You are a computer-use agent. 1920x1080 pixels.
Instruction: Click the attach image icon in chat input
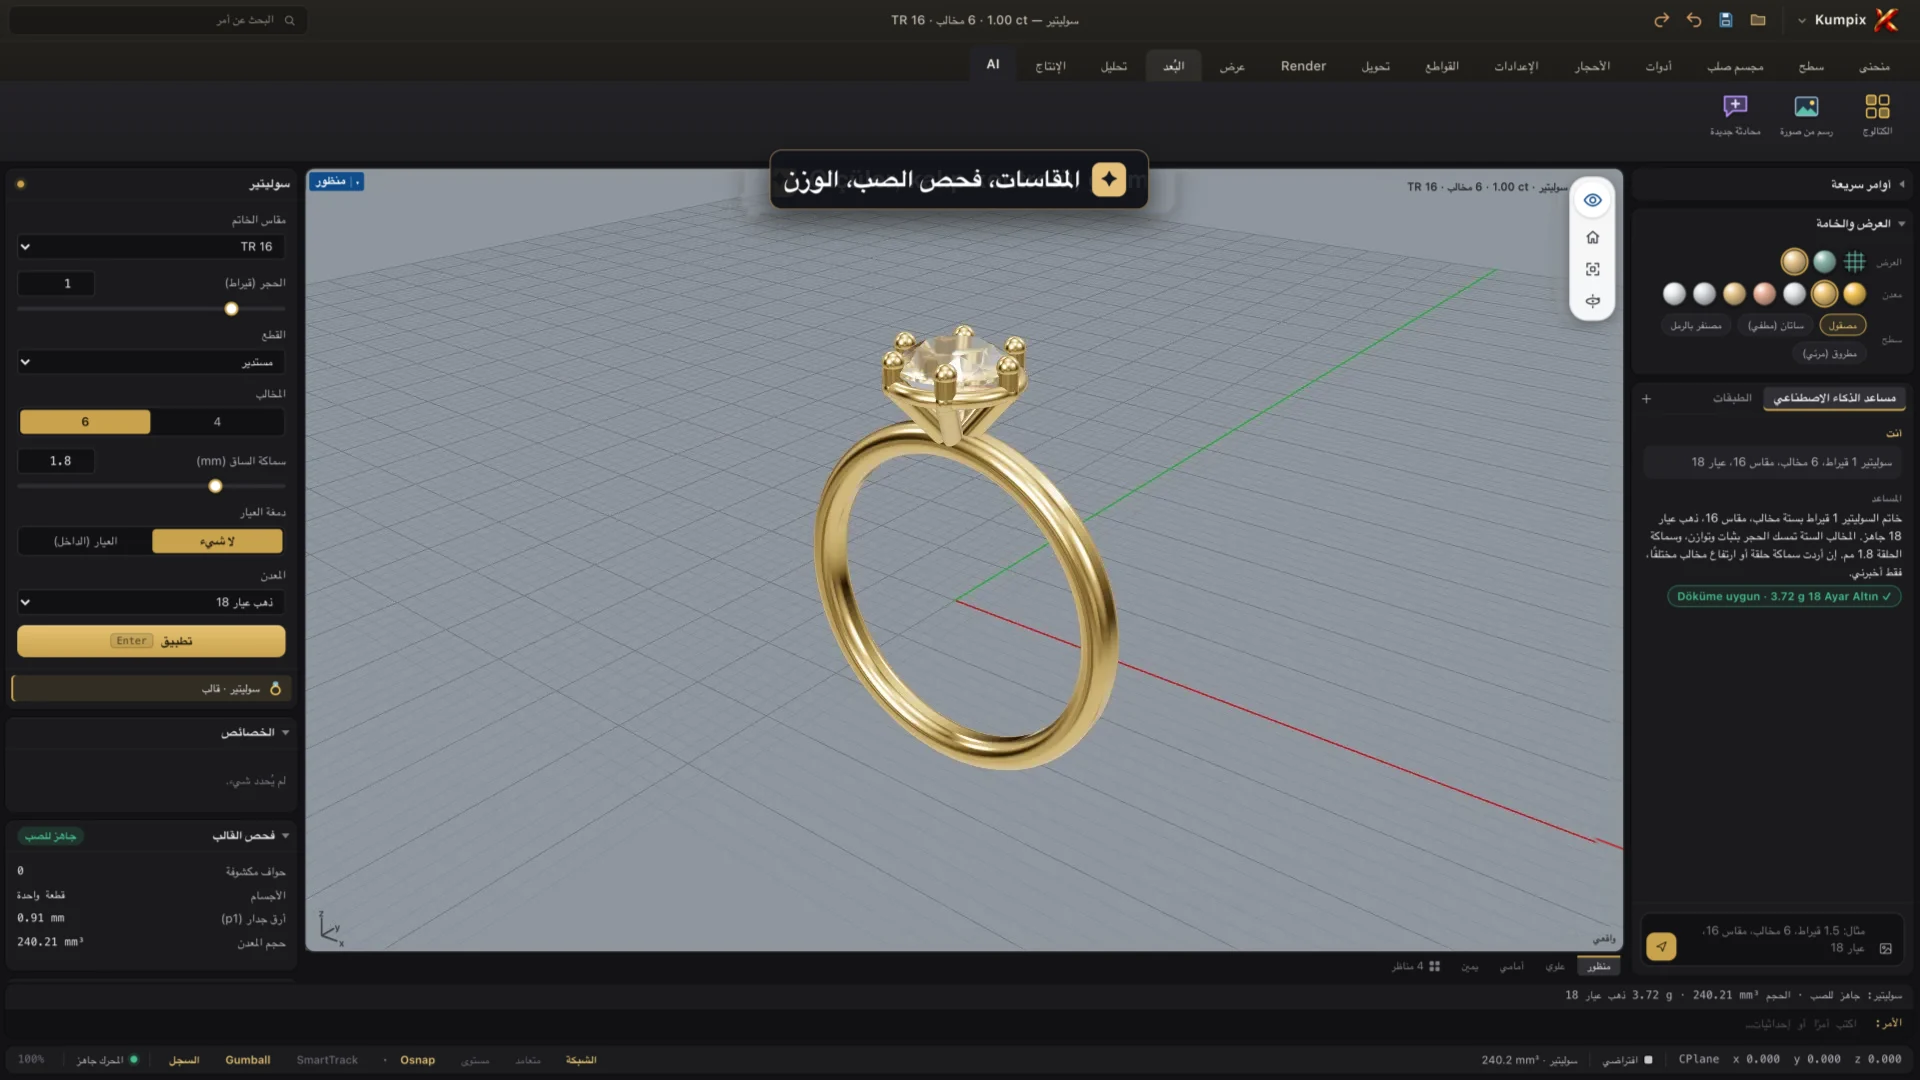1885,948
